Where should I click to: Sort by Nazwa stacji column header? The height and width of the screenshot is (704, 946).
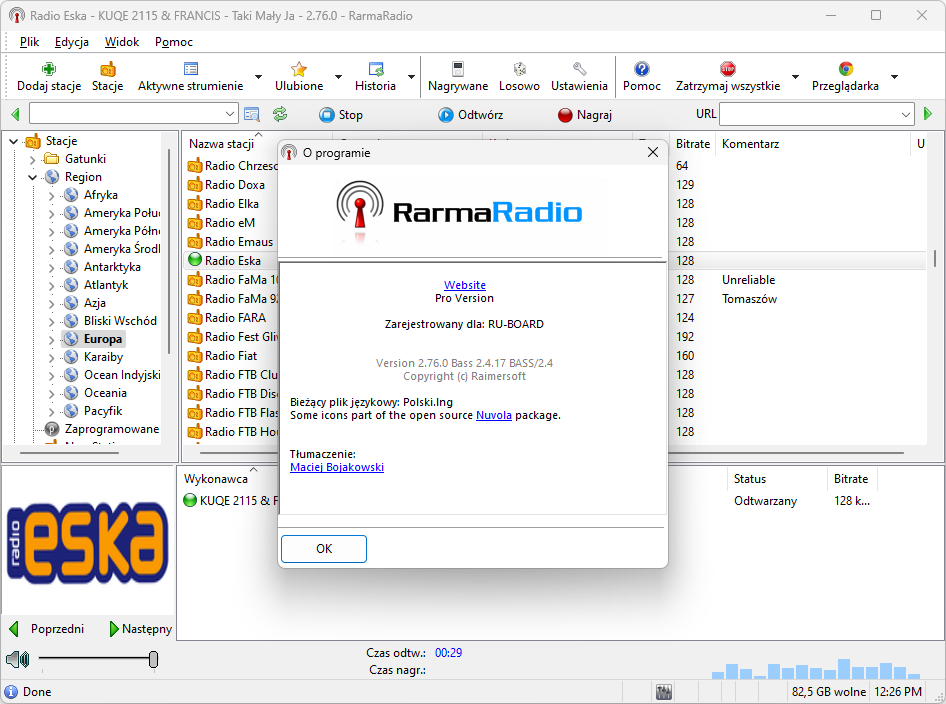pyautogui.click(x=221, y=144)
